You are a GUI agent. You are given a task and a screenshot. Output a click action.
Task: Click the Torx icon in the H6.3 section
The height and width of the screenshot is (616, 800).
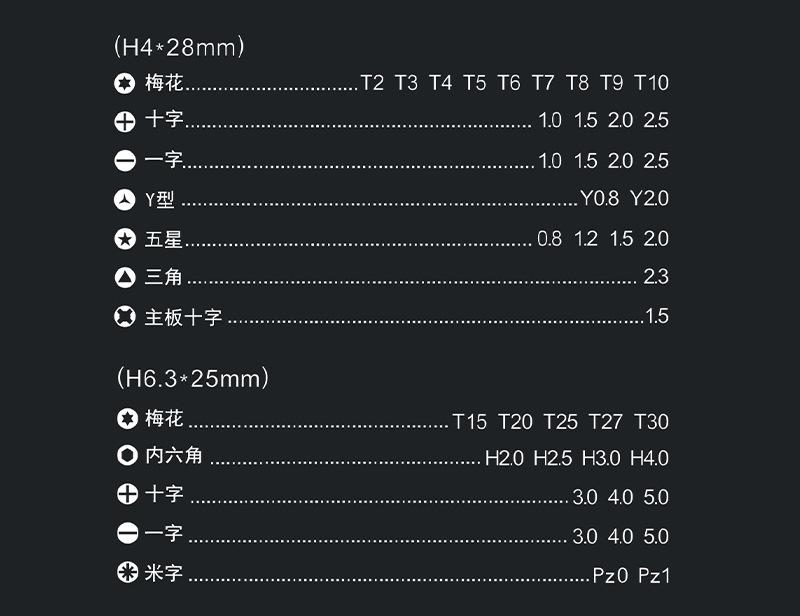[x=128, y=418]
